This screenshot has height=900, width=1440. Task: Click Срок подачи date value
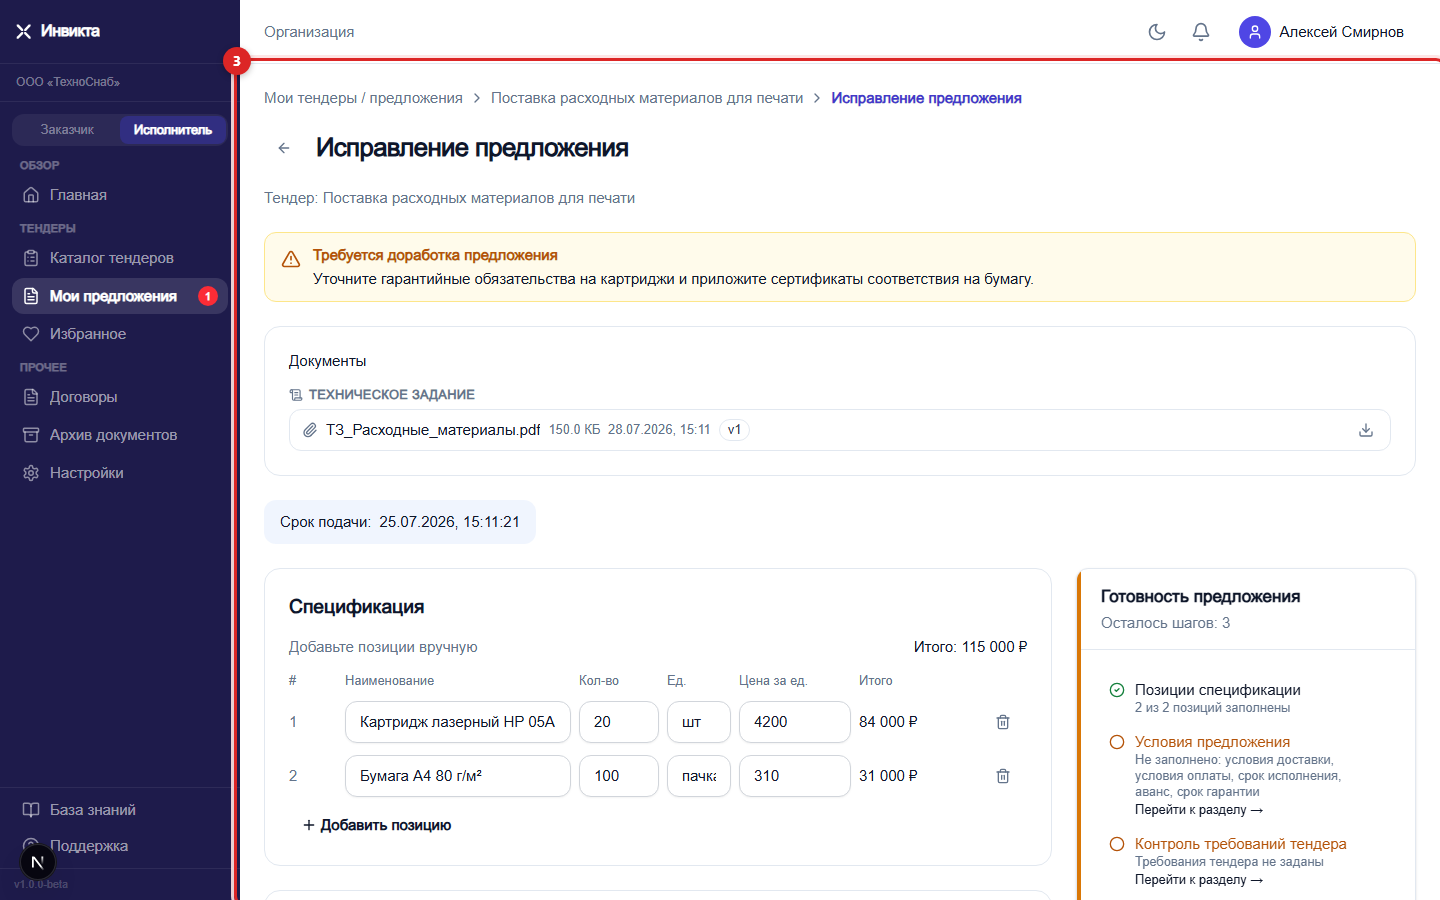[449, 522]
